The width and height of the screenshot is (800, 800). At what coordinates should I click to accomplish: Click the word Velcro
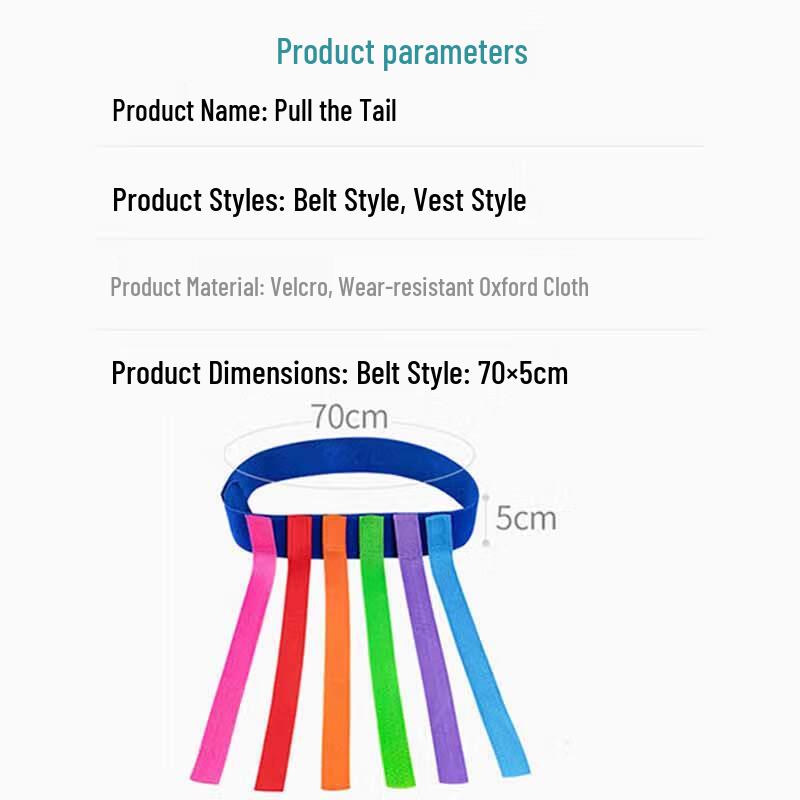pyautogui.click(x=300, y=287)
